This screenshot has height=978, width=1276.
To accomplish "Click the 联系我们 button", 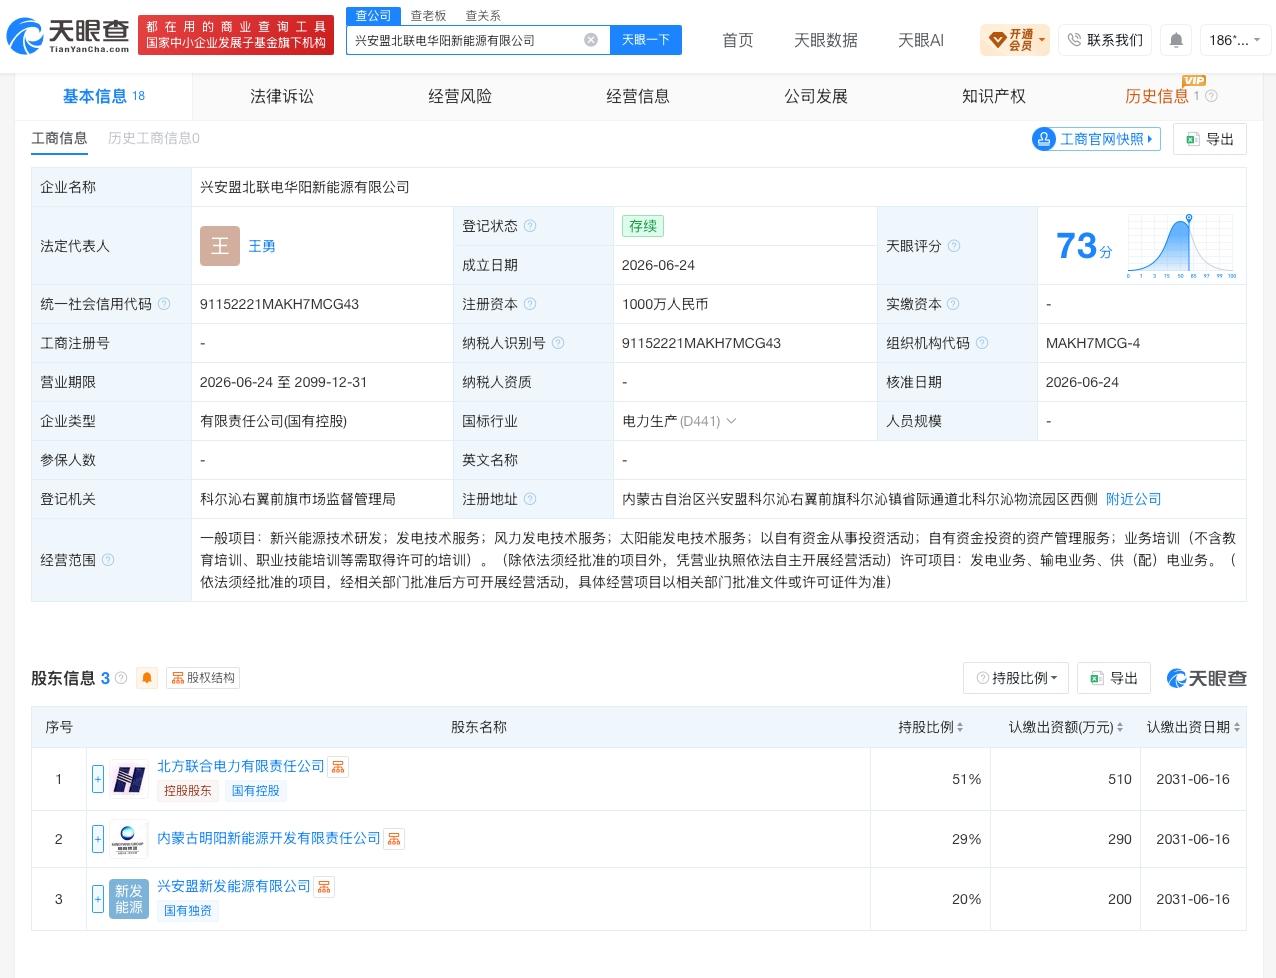I will click(x=1105, y=40).
